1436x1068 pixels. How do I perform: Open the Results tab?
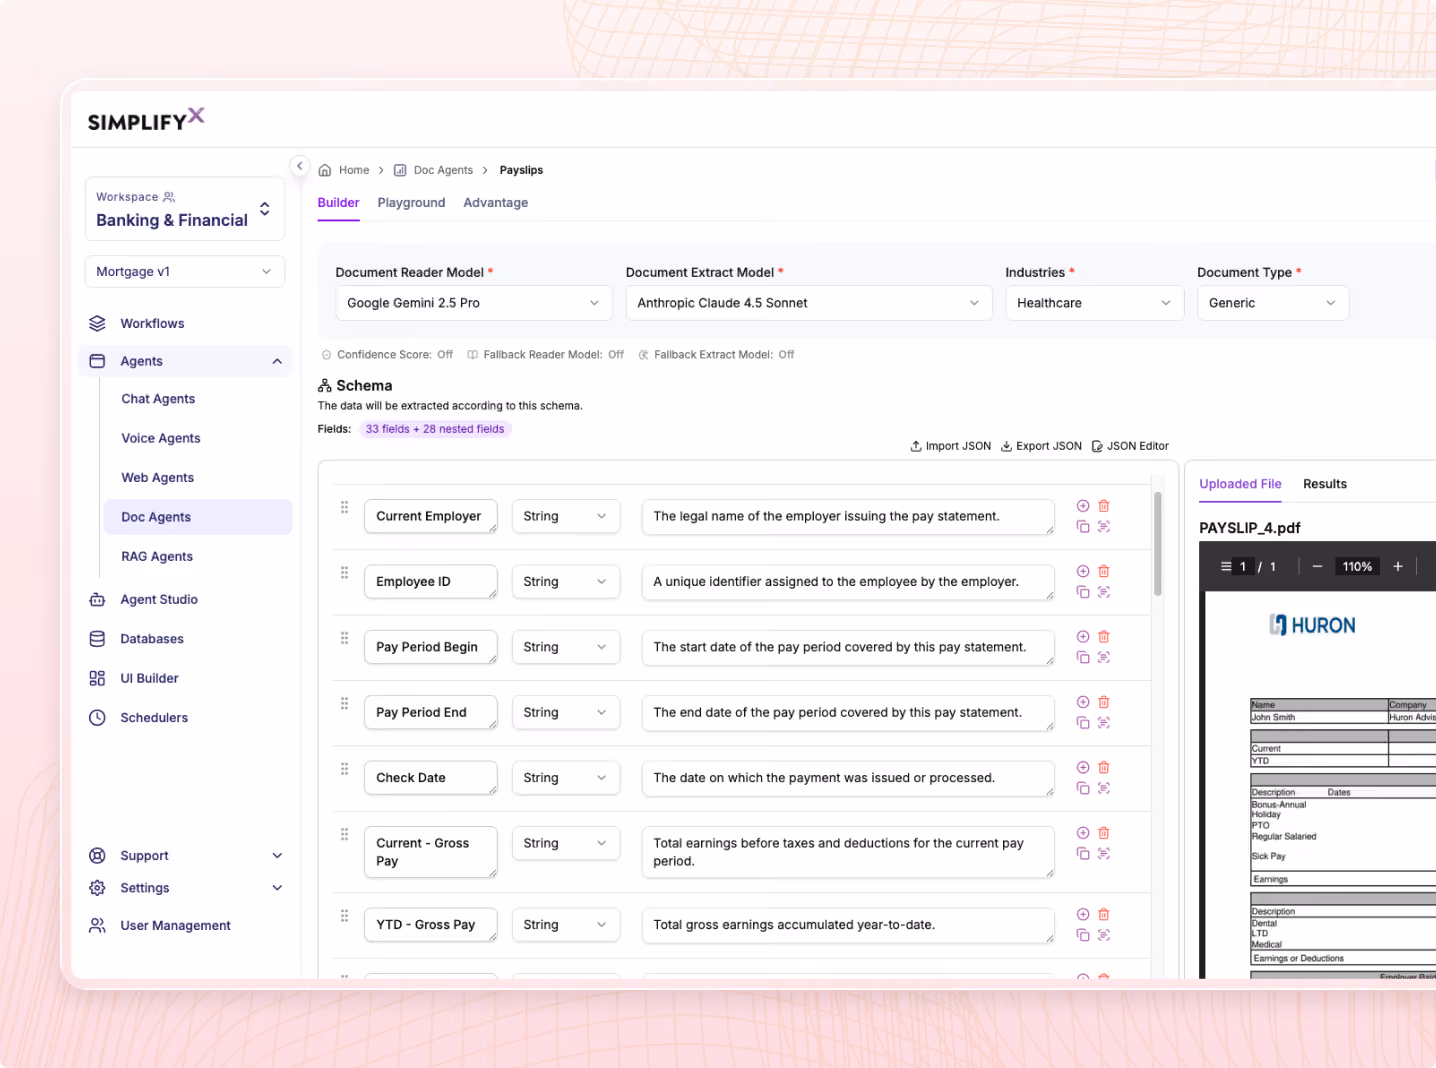(x=1325, y=484)
